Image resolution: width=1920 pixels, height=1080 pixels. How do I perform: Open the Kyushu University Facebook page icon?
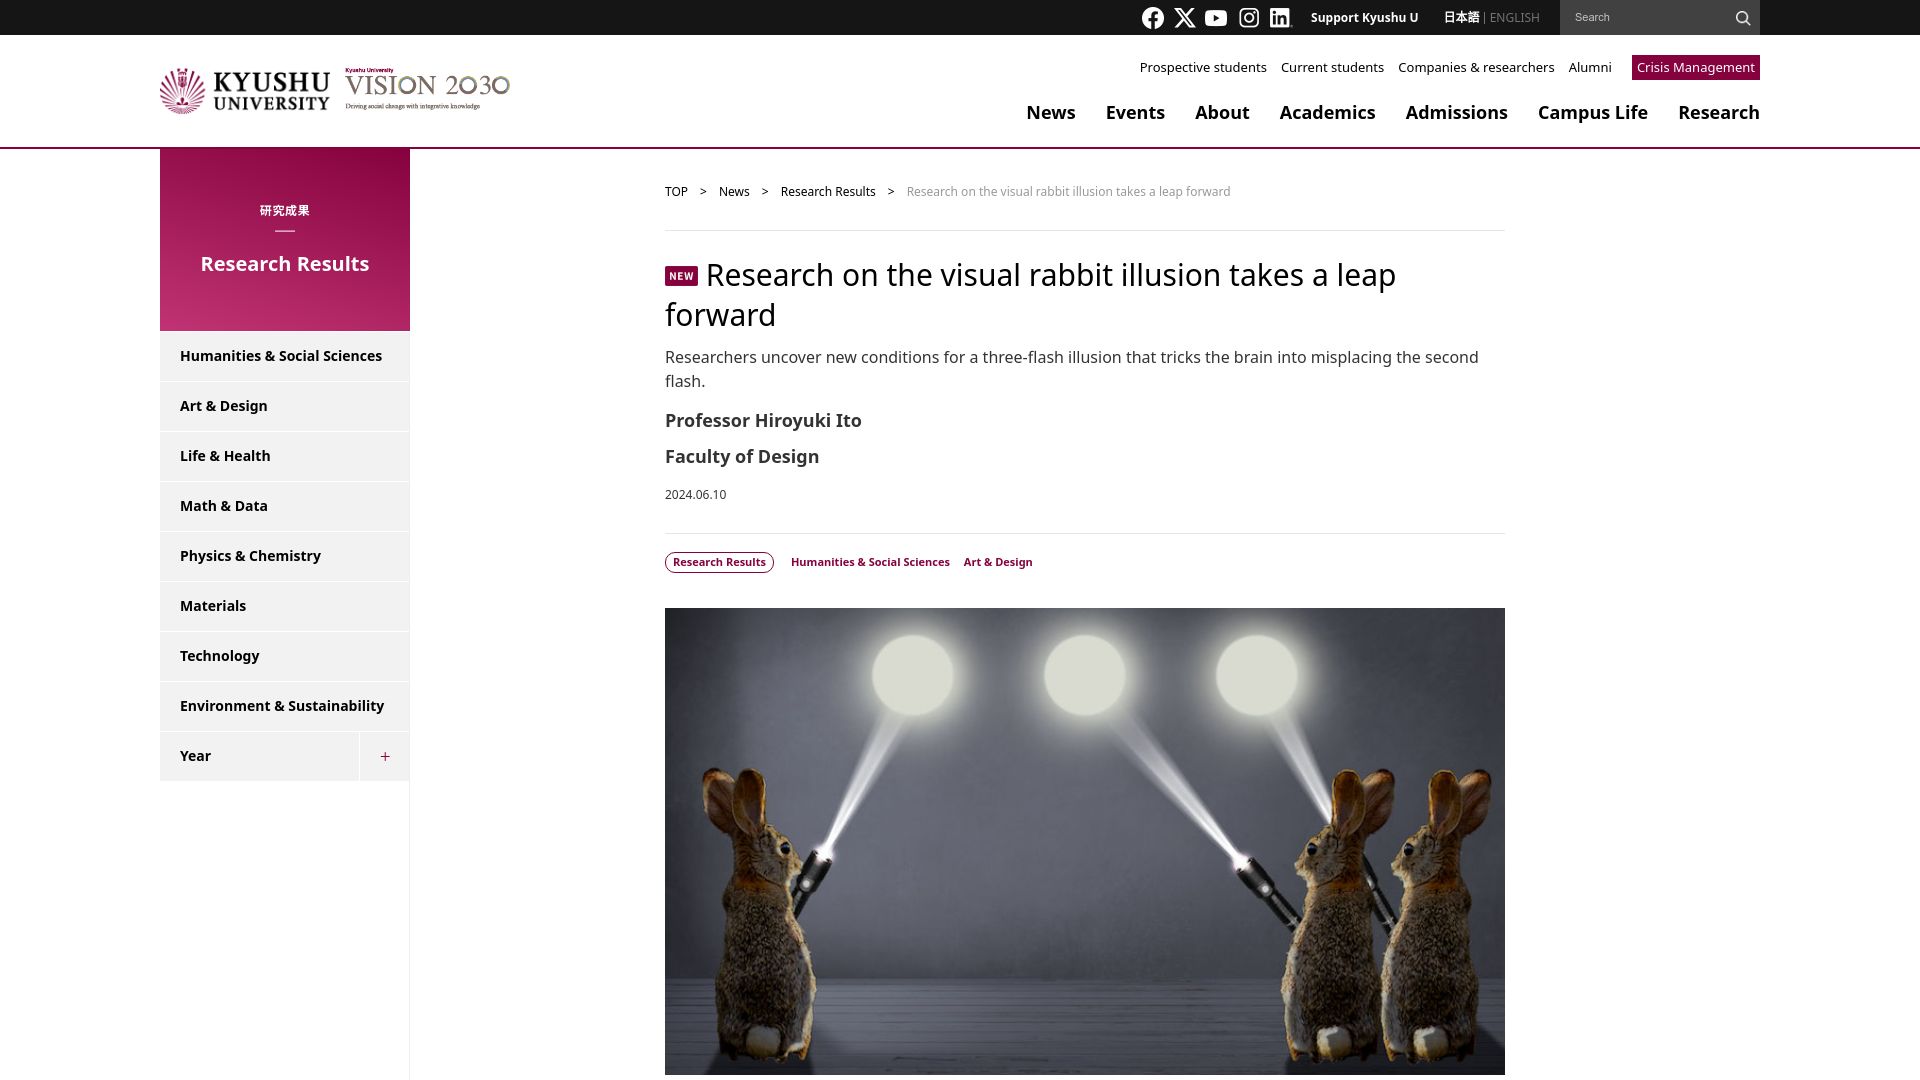[1152, 18]
